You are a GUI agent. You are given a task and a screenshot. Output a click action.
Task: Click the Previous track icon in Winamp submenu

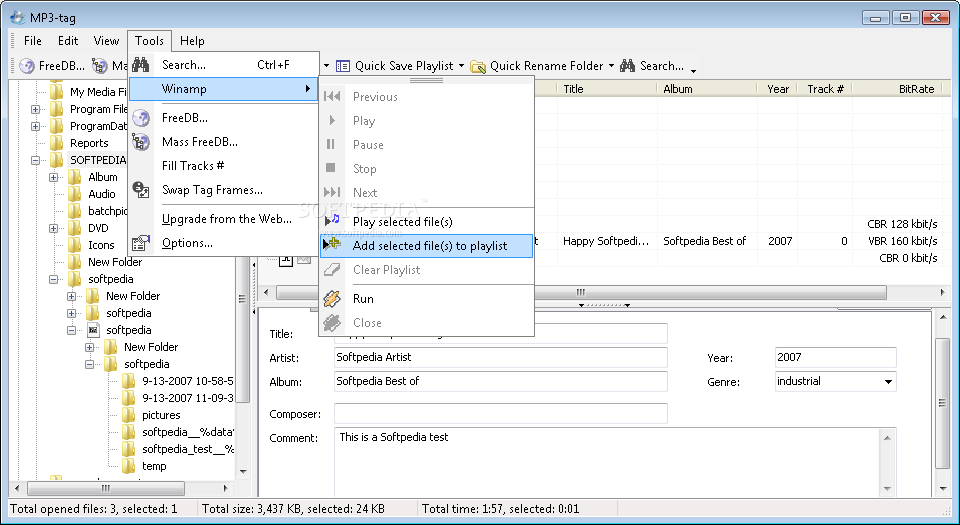(332, 96)
